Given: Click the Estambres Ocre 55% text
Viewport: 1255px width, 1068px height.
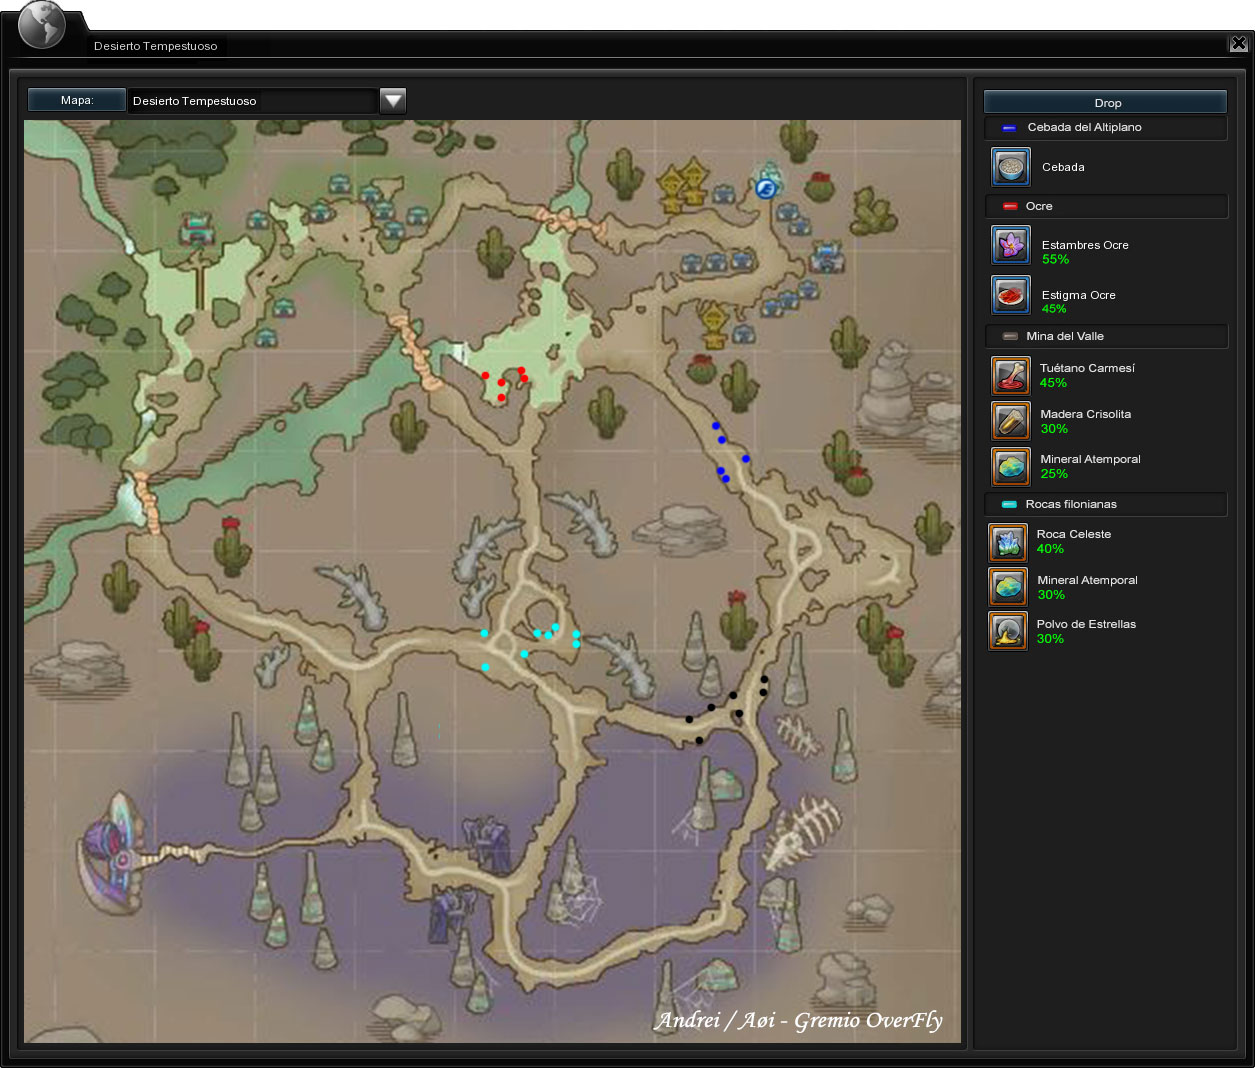Looking at the screenshot, I should 1085,252.
